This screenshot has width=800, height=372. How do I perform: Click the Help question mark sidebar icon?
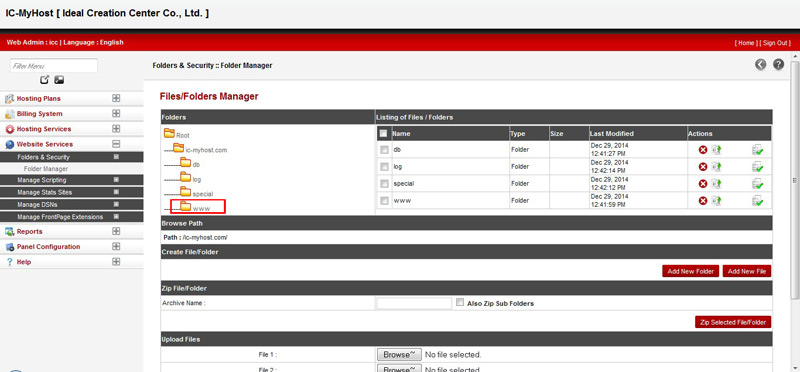[x=9, y=262]
